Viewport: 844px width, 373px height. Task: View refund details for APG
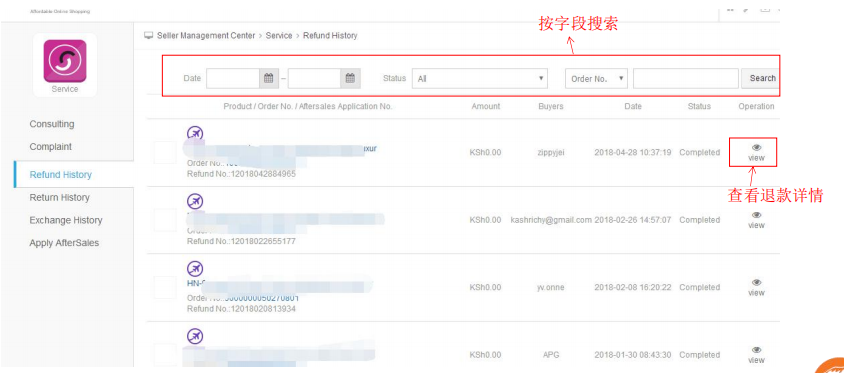pyautogui.click(x=756, y=355)
